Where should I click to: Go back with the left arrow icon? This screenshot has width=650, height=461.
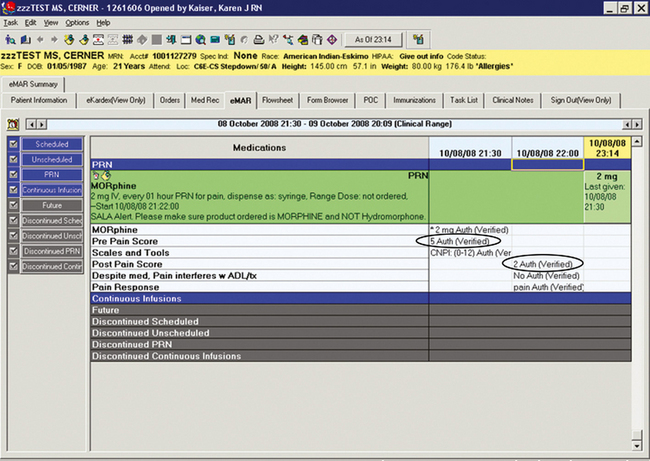tap(40, 40)
